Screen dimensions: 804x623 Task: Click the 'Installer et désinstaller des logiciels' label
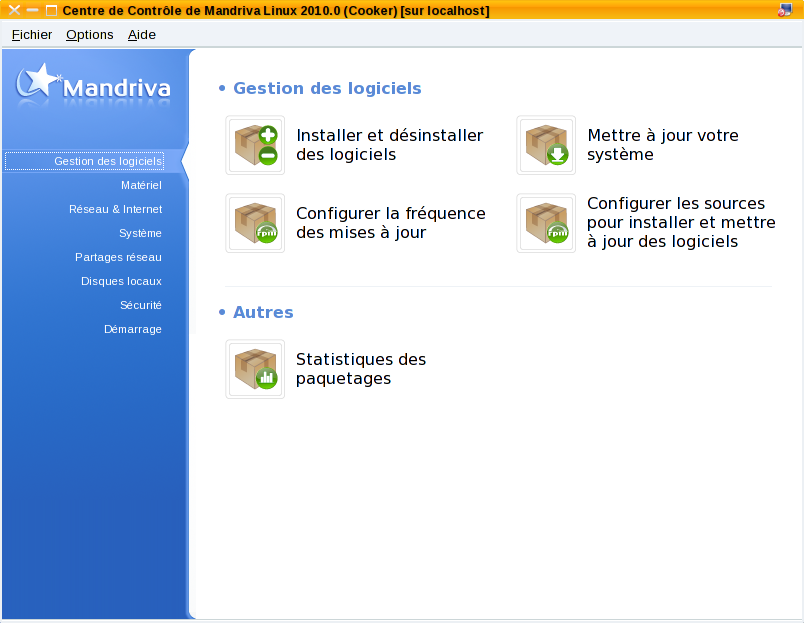[x=390, y=145]
